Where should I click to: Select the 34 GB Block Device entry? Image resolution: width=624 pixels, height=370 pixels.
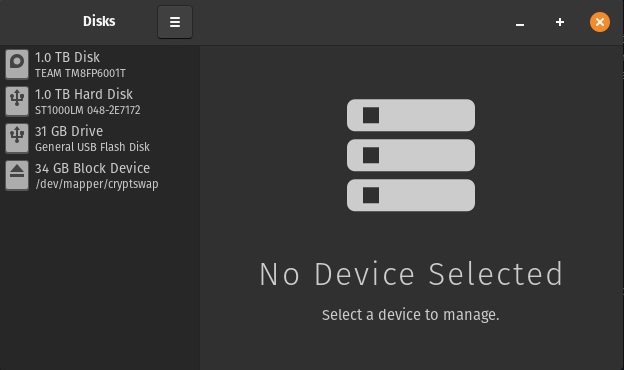[99, 175]
